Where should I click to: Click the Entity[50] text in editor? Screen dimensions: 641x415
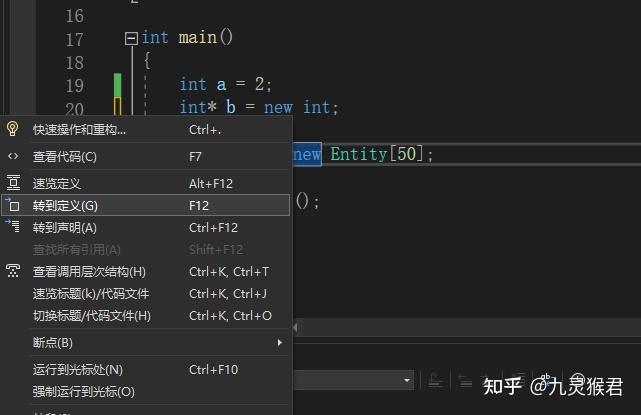tap(376, 154)
